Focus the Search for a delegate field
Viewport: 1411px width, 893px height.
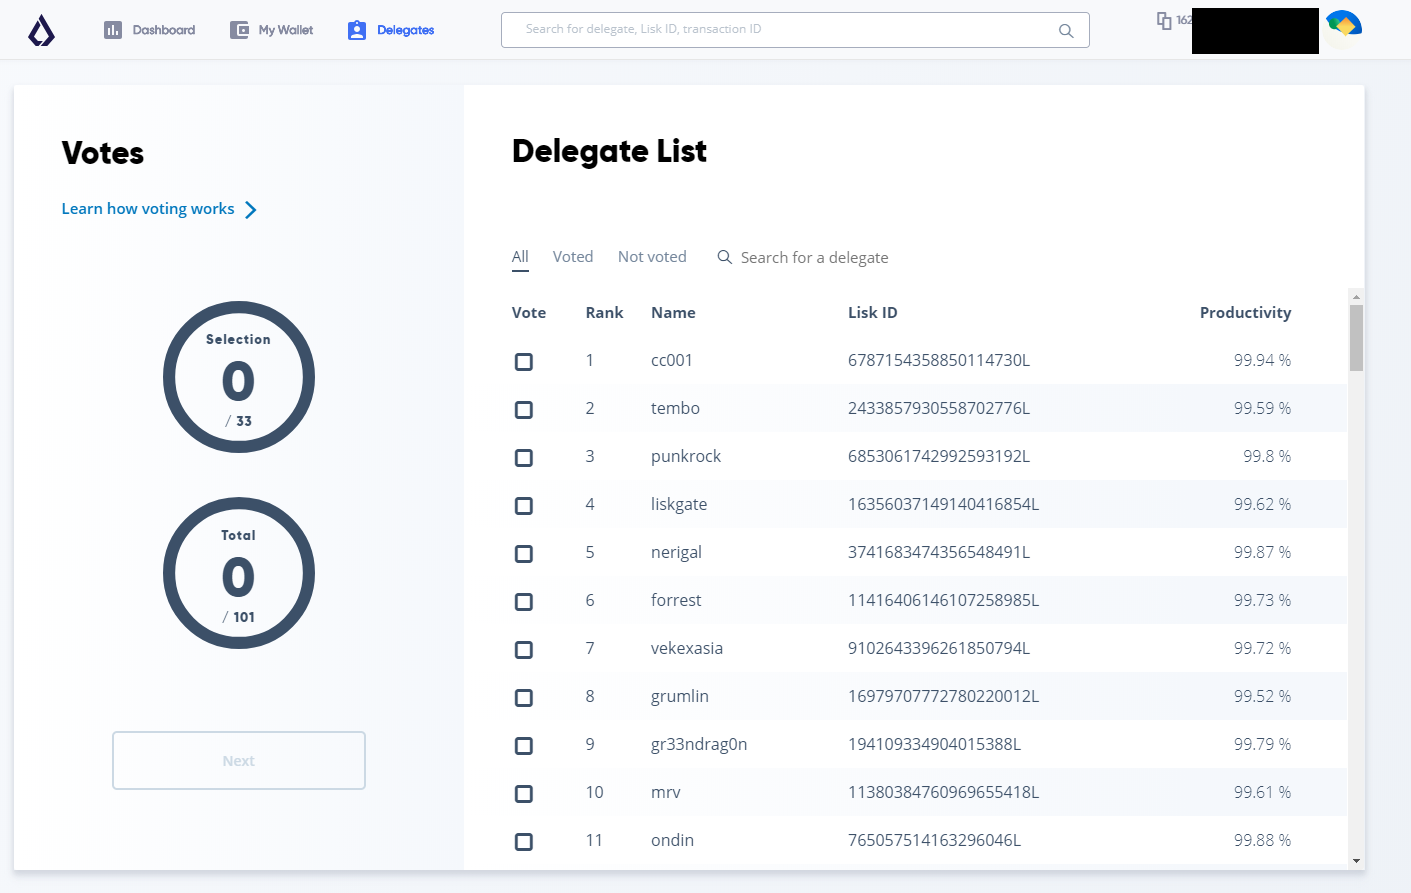[814, 258]
